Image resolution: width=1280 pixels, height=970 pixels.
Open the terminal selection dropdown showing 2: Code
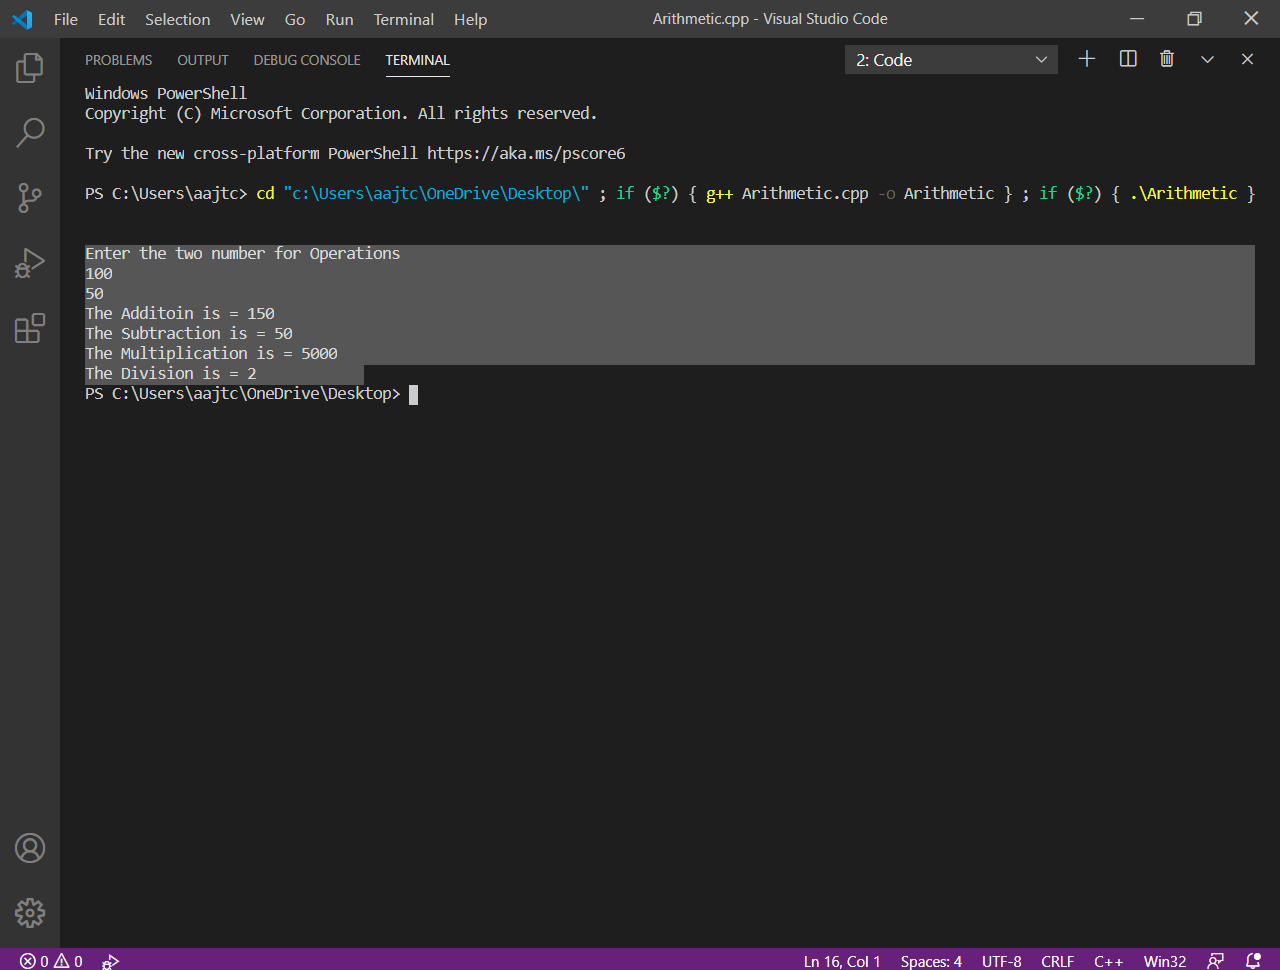[950, 59]
